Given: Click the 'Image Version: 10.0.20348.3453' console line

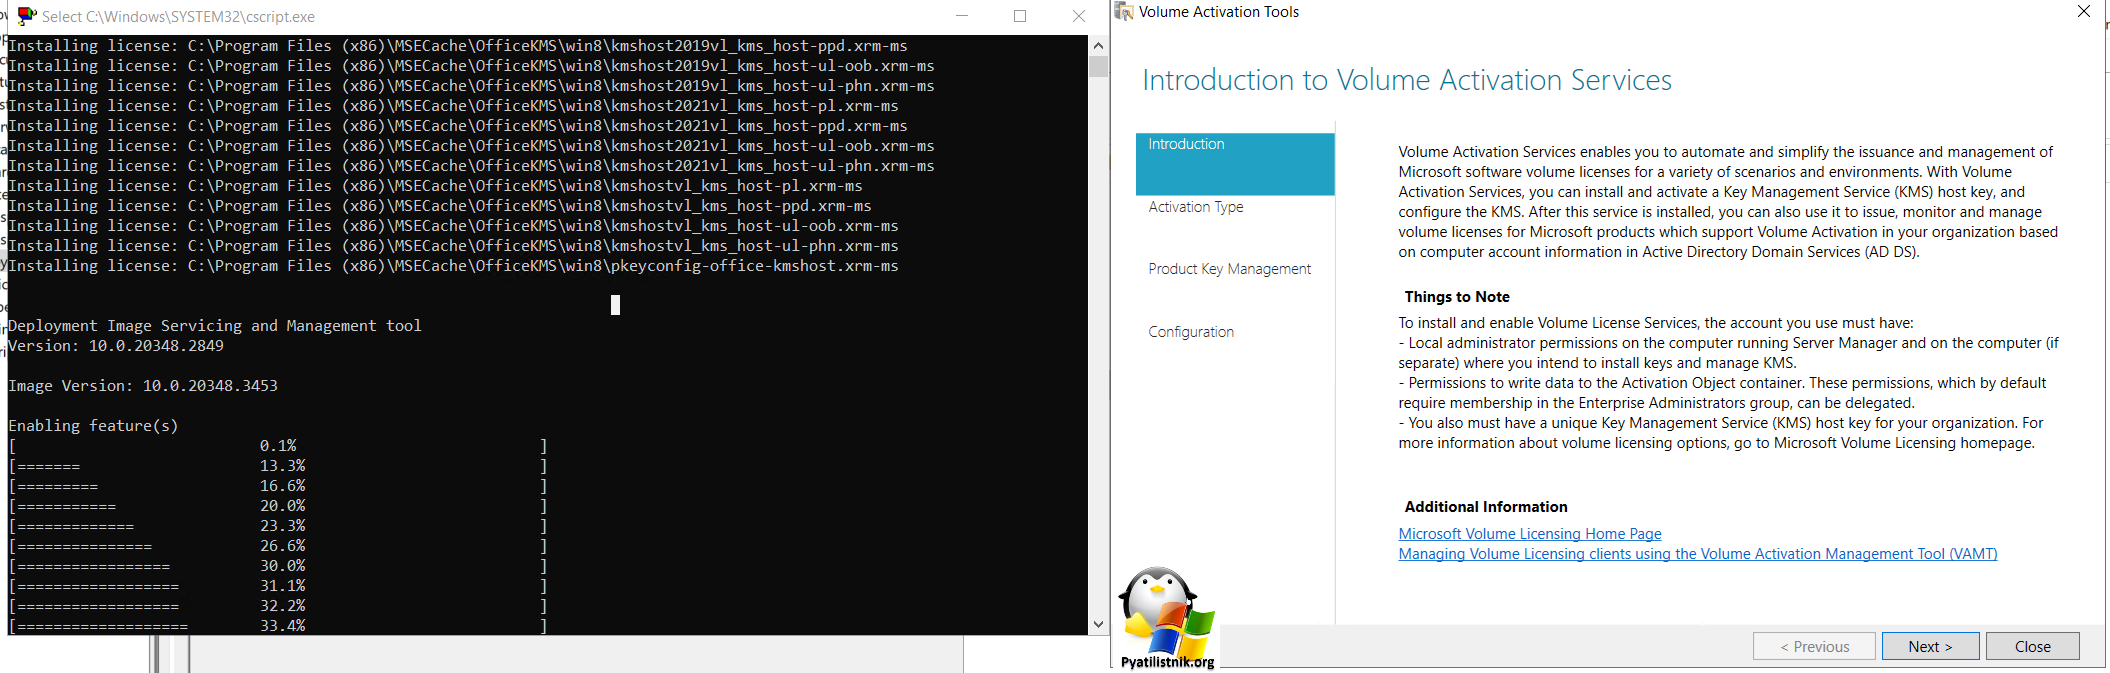Looking at the screenshot, I should 143,386.
